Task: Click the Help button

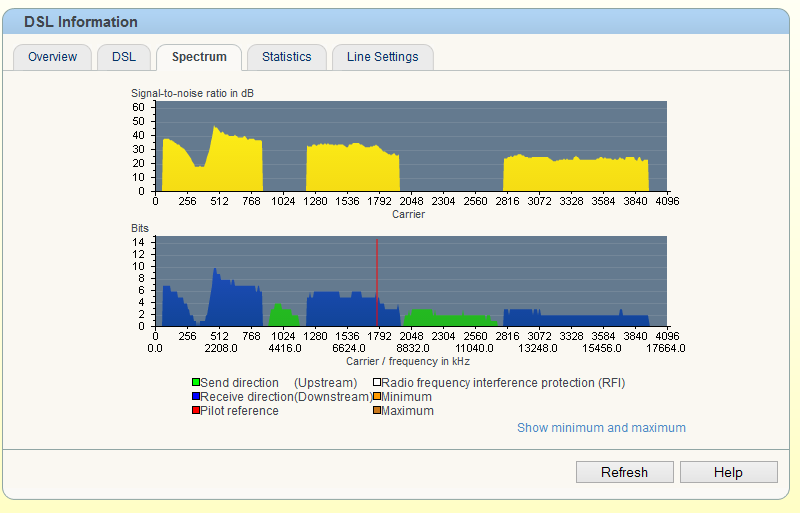Action: pyautogui.click(x=728, y=472)
